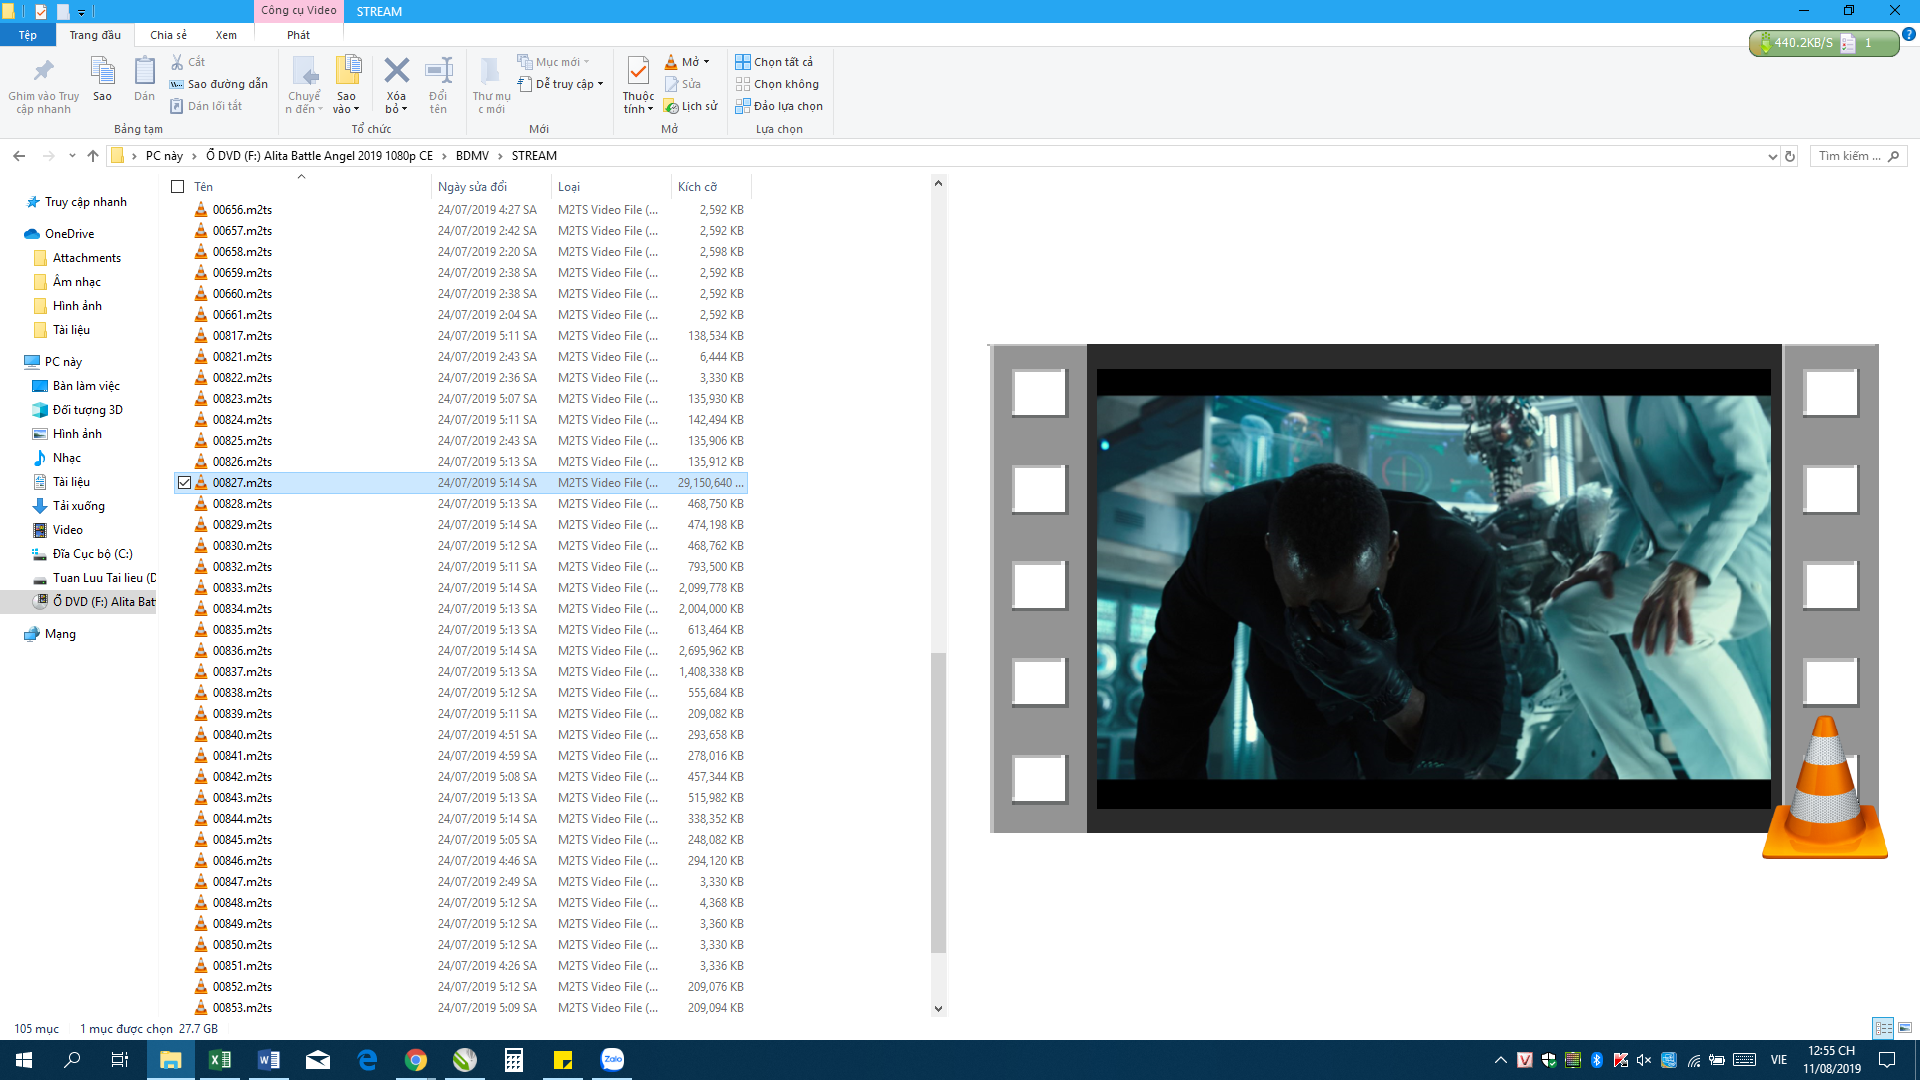1920x1080 pixels.
Task: Click Invert selection (Đảo lựa chọn)
Action: 779,106
